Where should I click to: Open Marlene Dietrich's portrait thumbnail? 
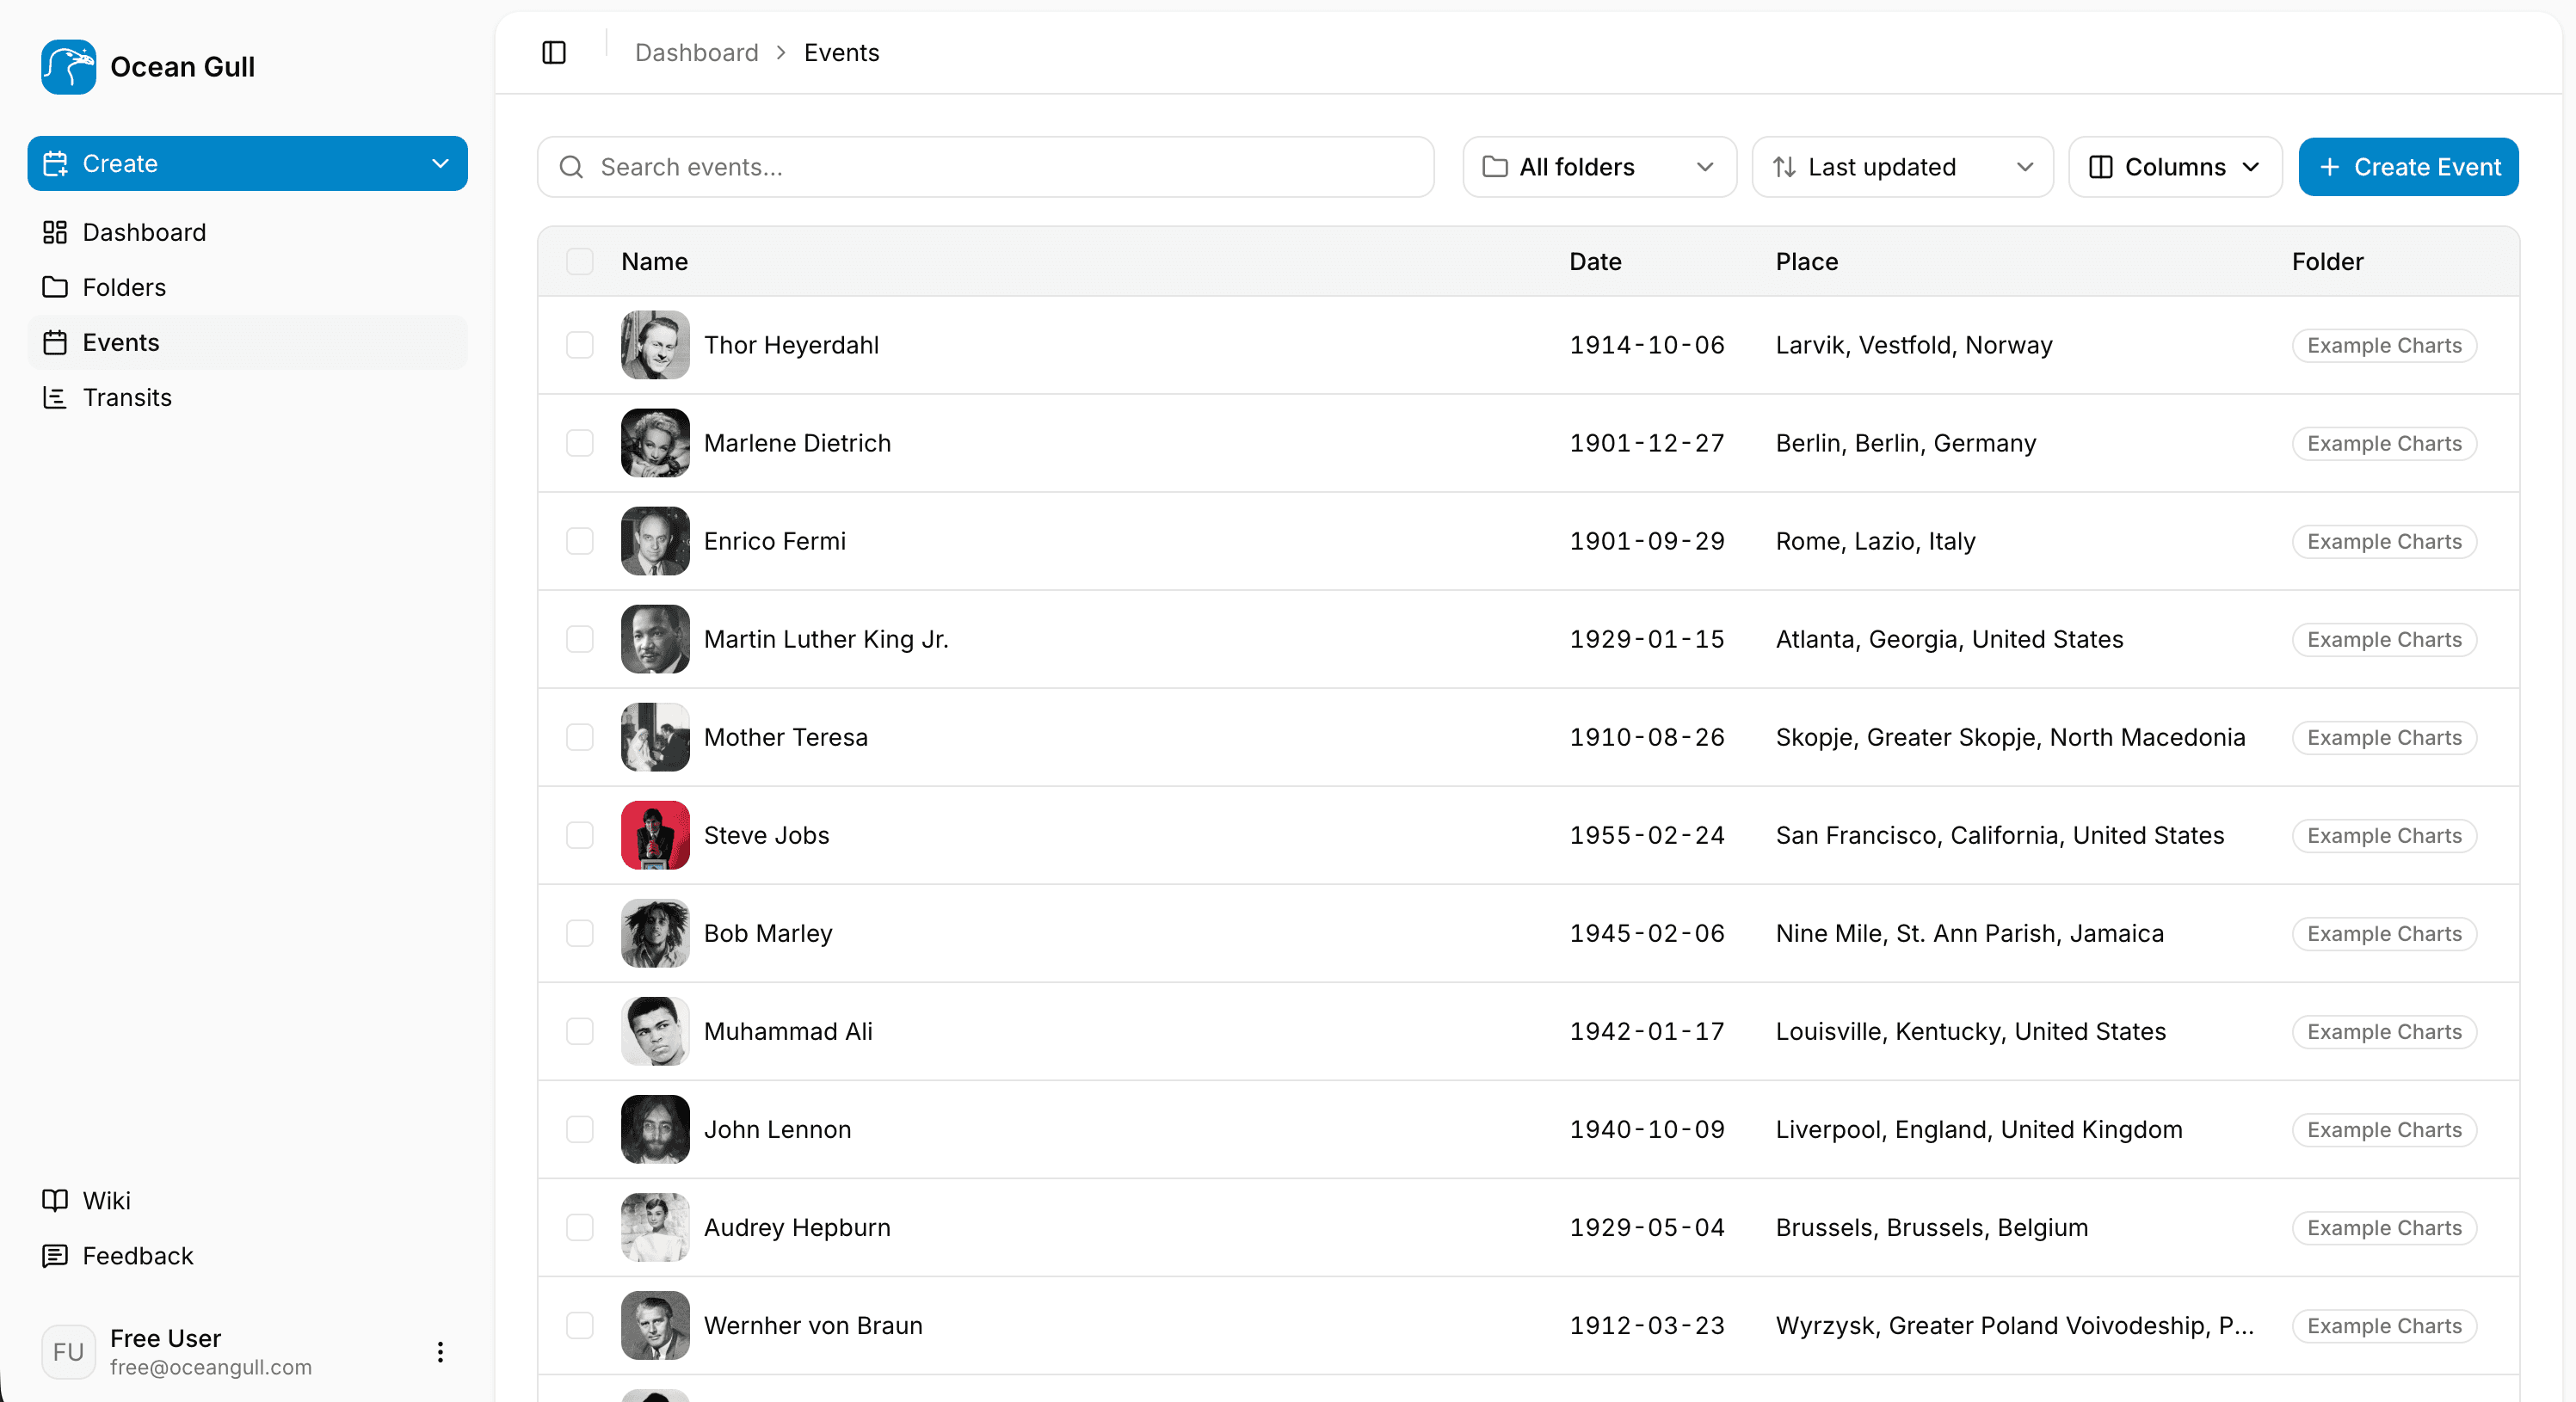[x=655, y=443]
